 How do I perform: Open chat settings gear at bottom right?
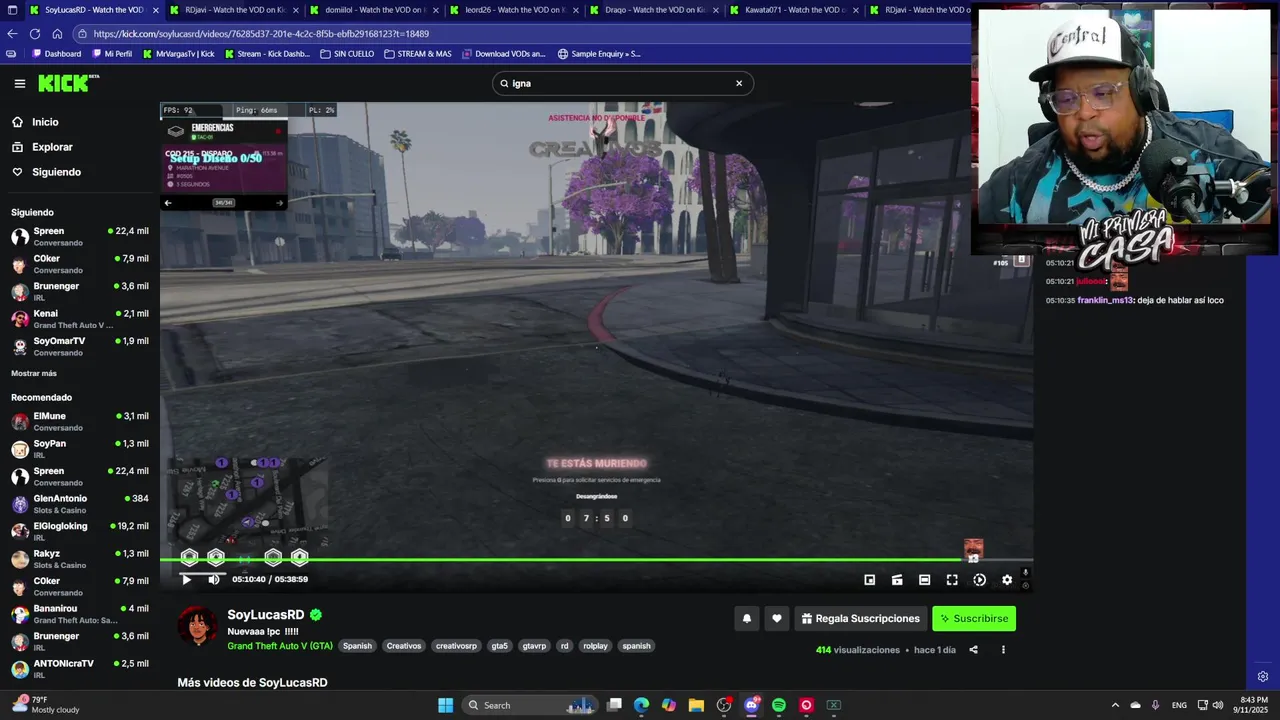(x=1263, y=677)
